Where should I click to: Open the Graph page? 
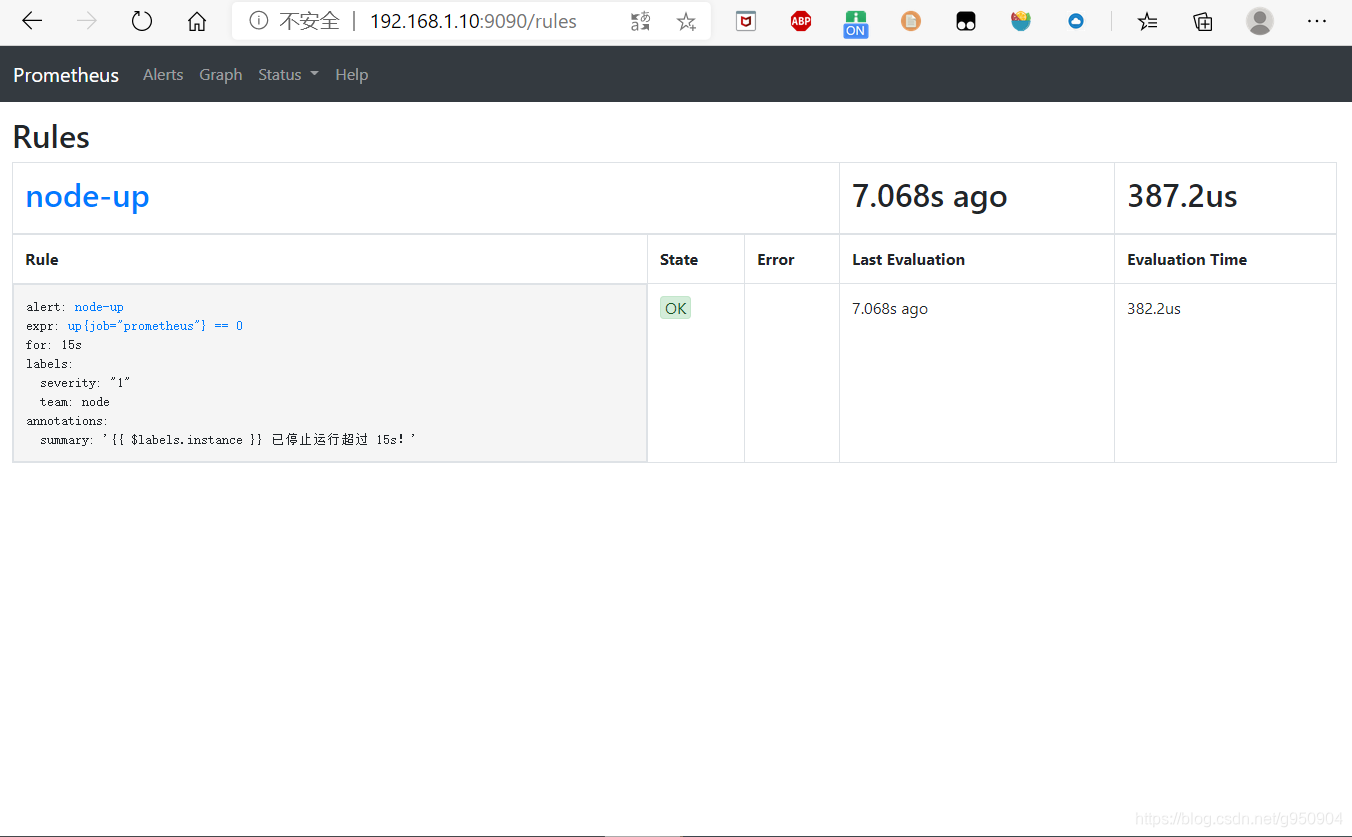tap(221, 75)
